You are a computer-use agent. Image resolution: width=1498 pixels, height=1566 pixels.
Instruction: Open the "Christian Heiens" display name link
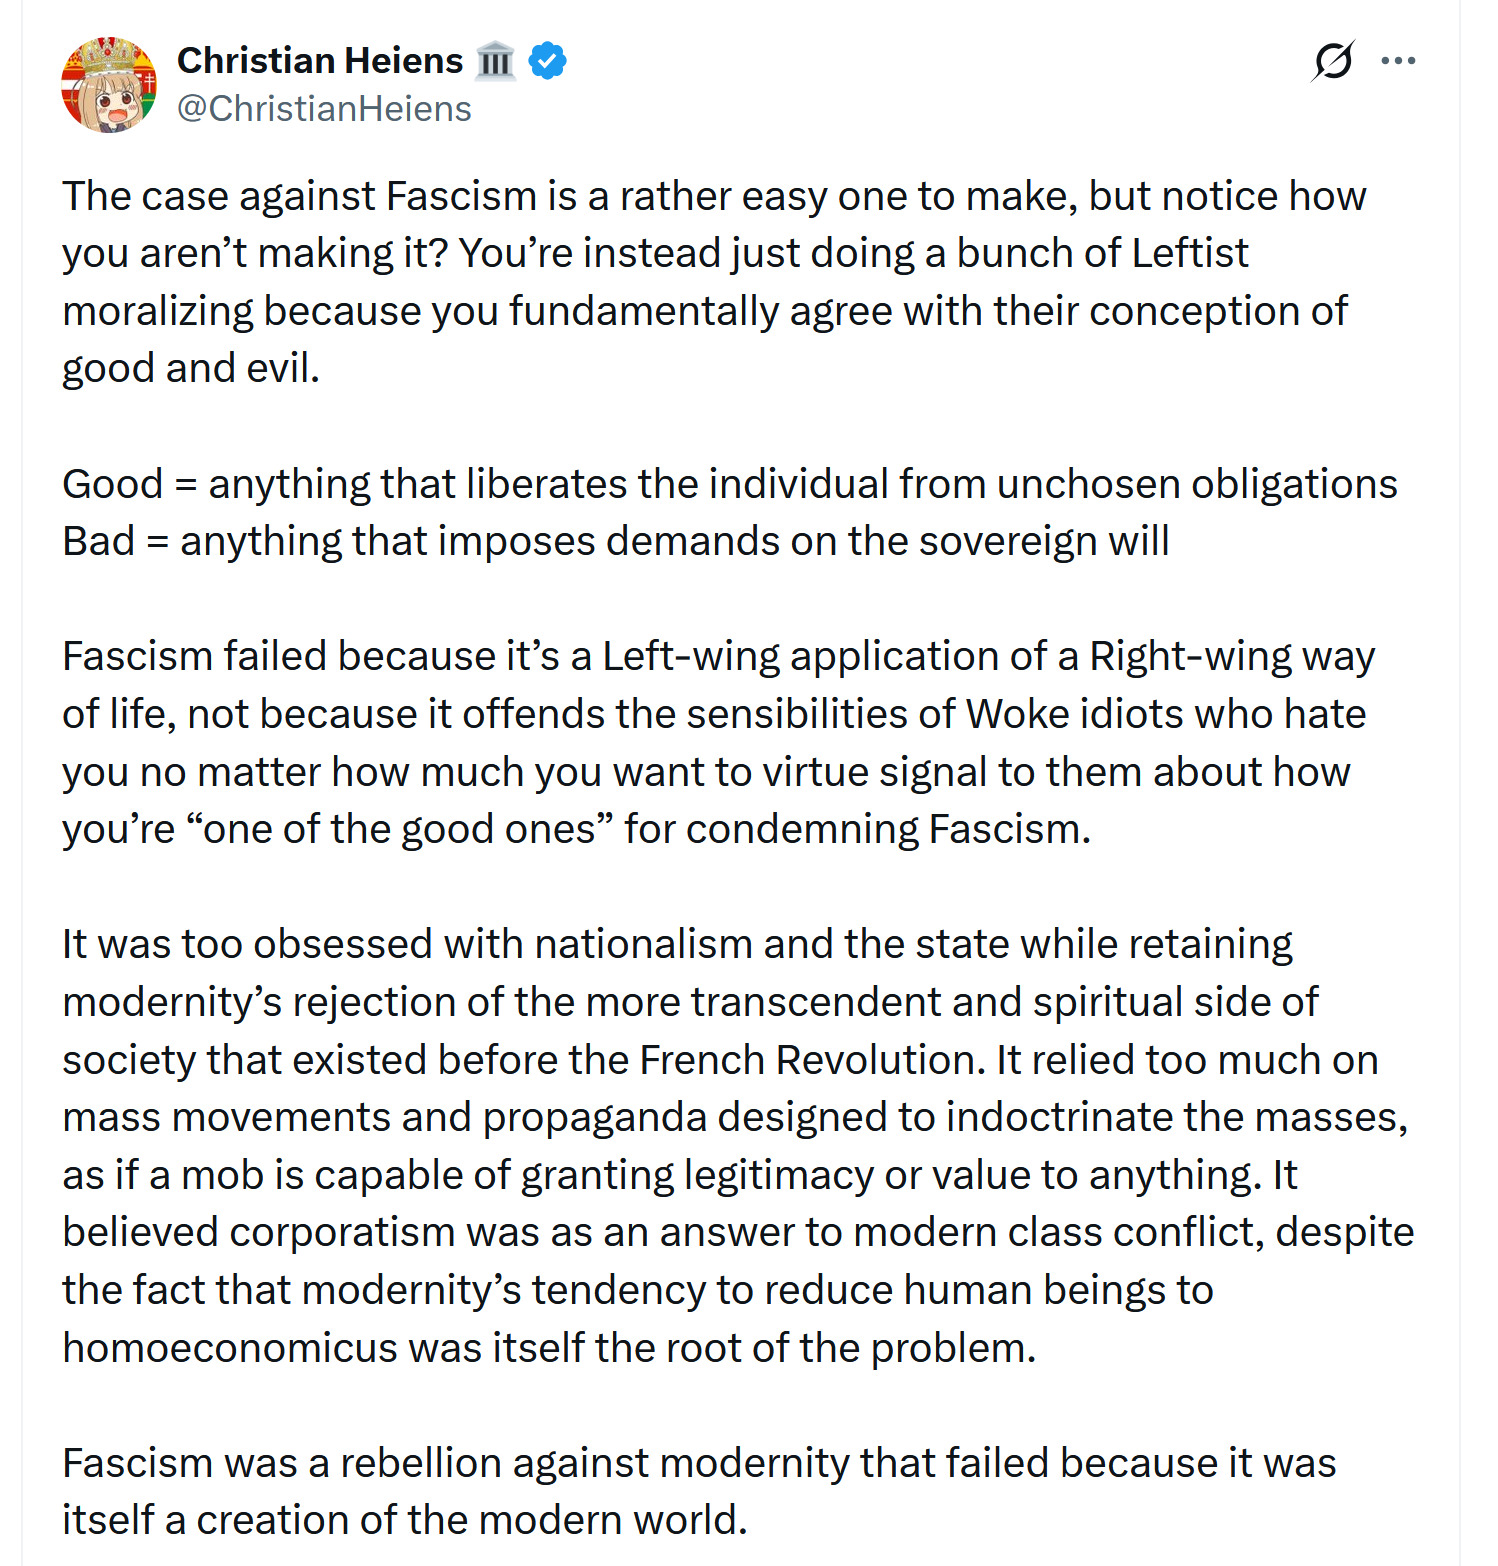tap(320, 61)
